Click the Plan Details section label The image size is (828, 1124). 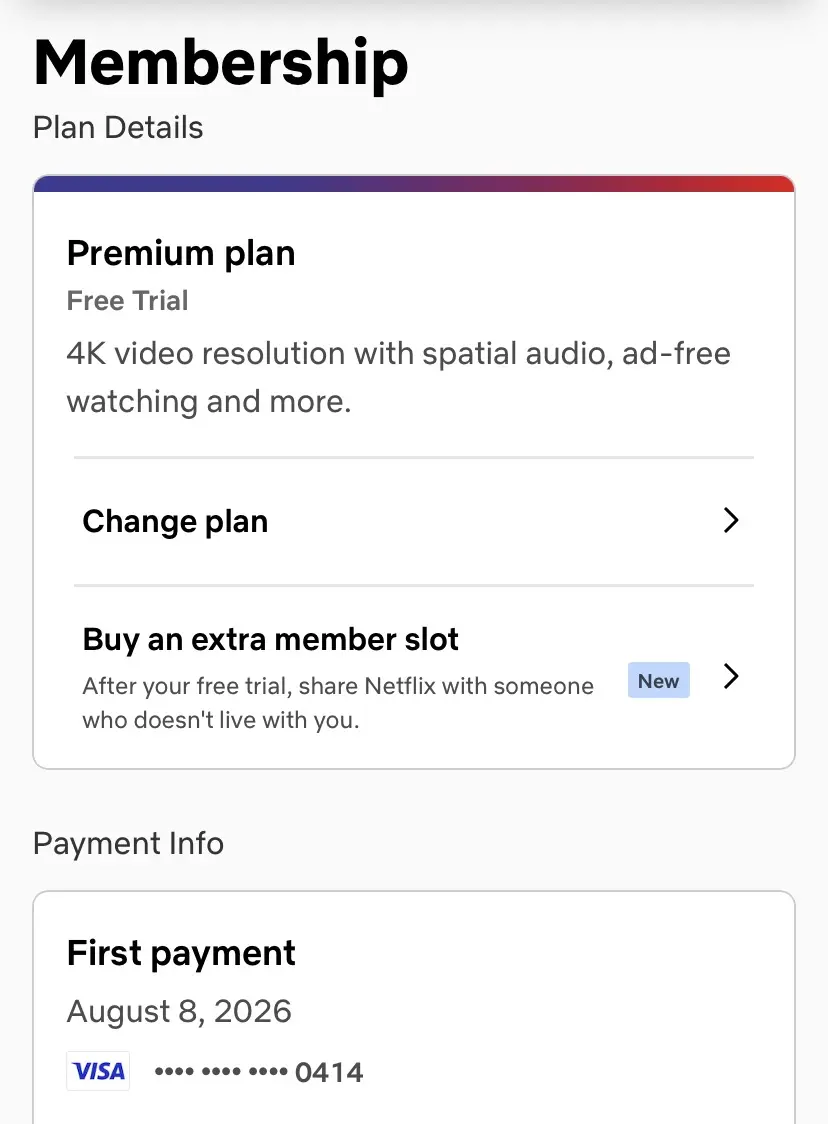pyautogui.click(x=118, y=128)
